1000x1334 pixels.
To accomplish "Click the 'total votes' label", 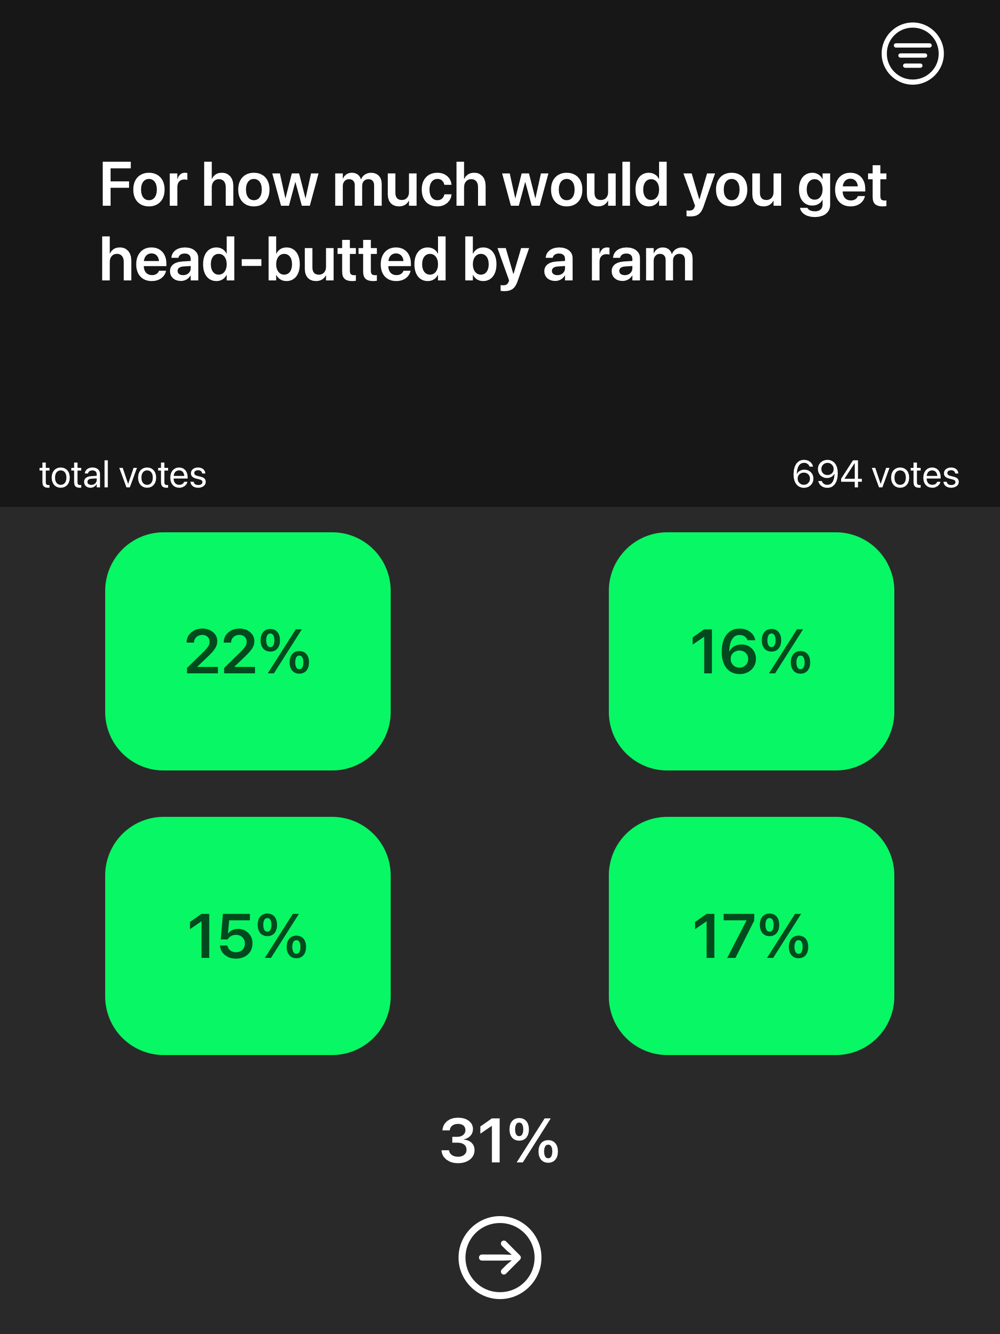I will pos(123,475).
